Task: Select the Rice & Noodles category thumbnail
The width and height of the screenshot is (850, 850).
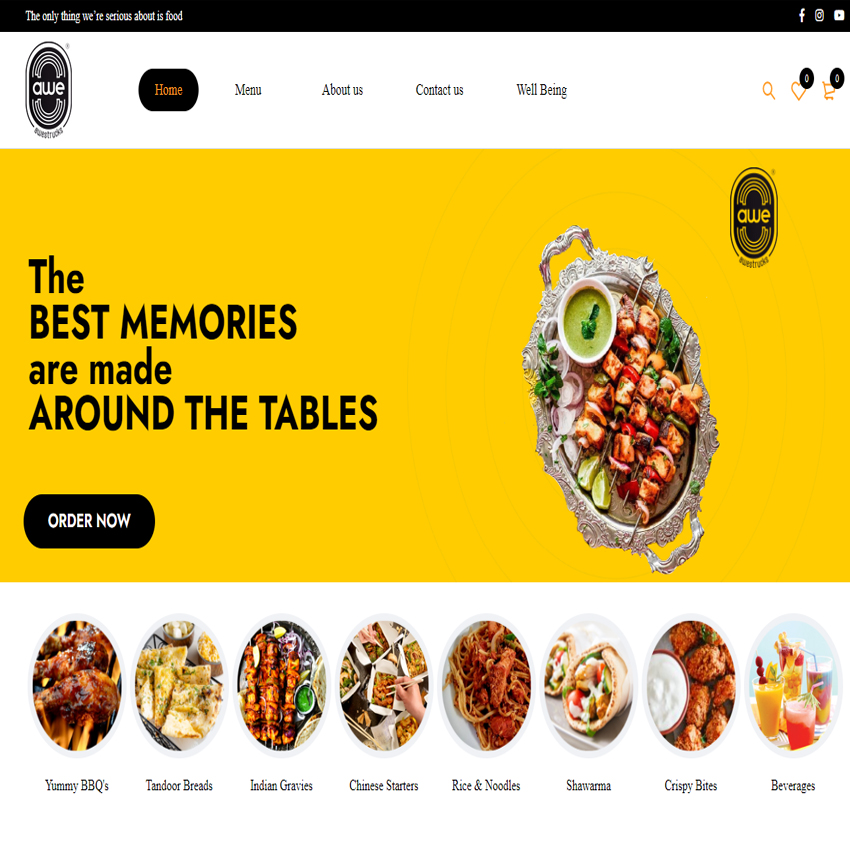Action: click(x=486, y=686)
